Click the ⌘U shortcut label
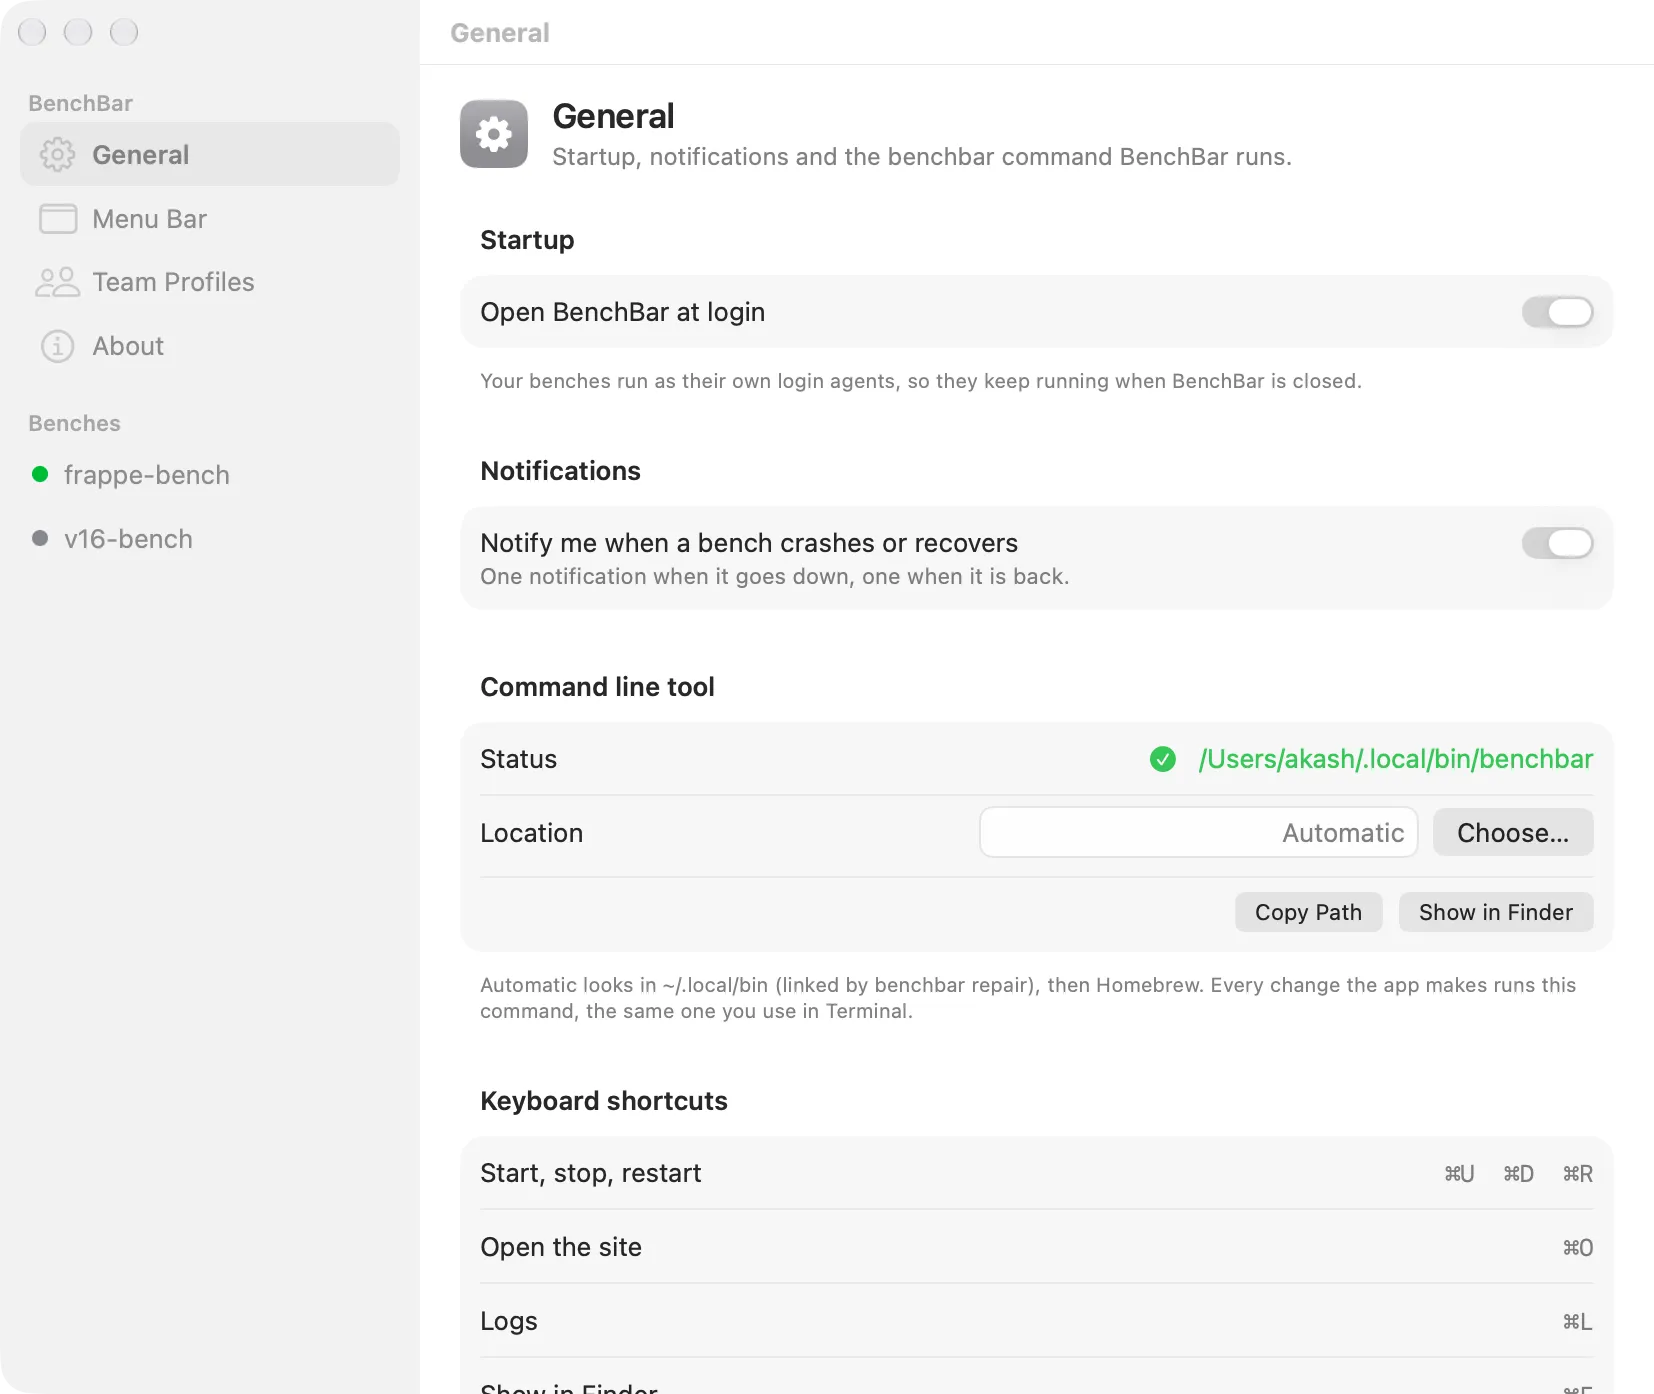The image size is (1654, 1394). pos(1459,1174)
